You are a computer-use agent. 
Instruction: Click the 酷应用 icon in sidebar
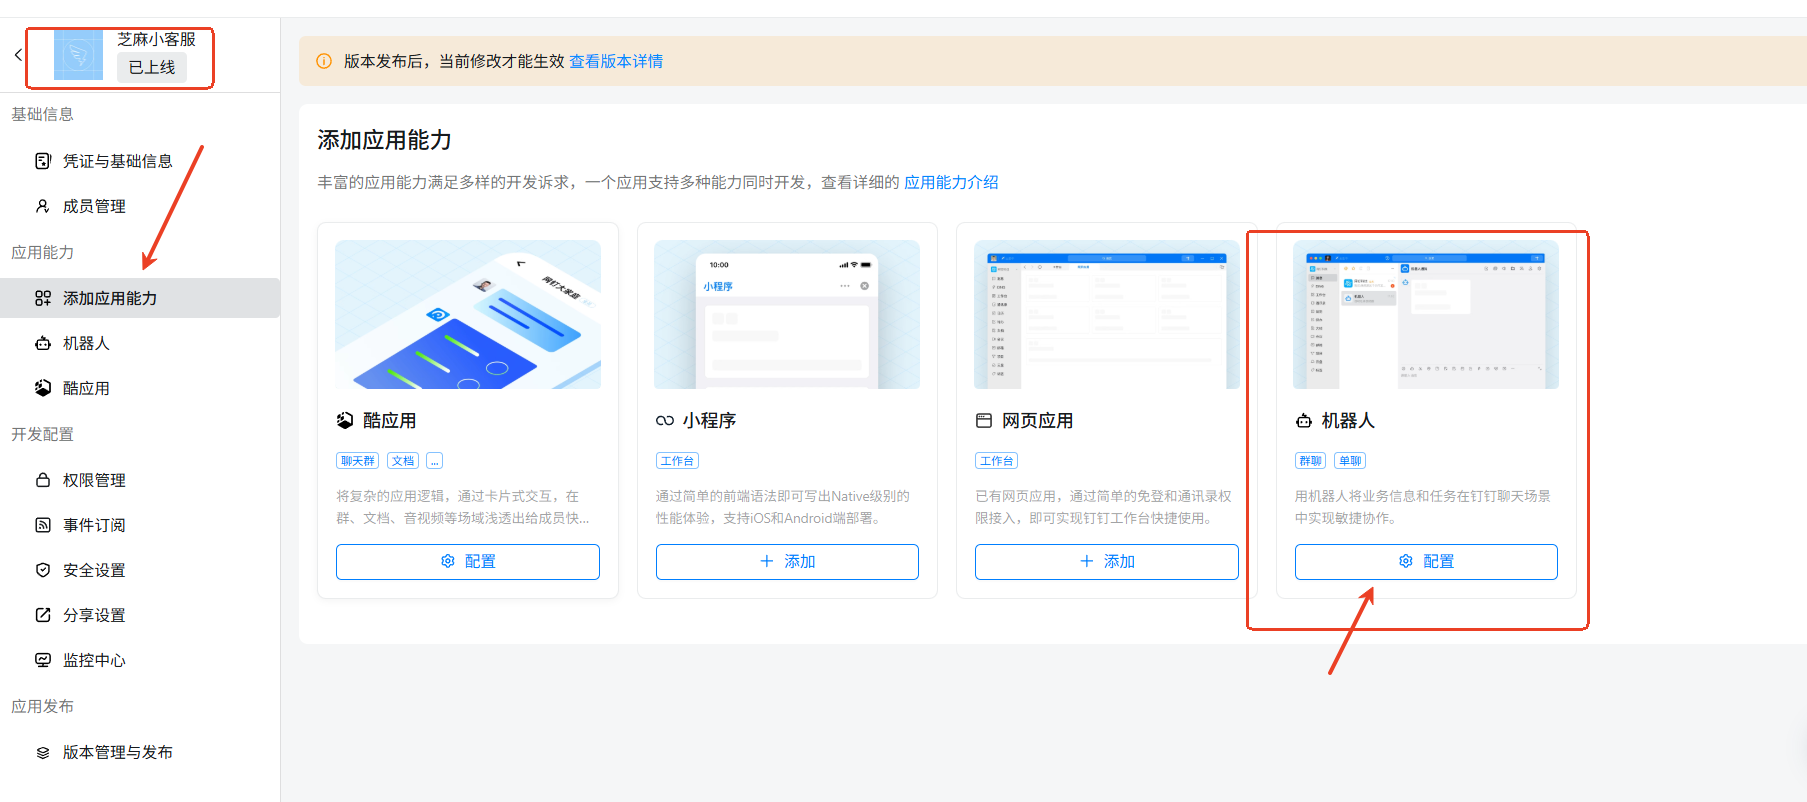(43, 388)
